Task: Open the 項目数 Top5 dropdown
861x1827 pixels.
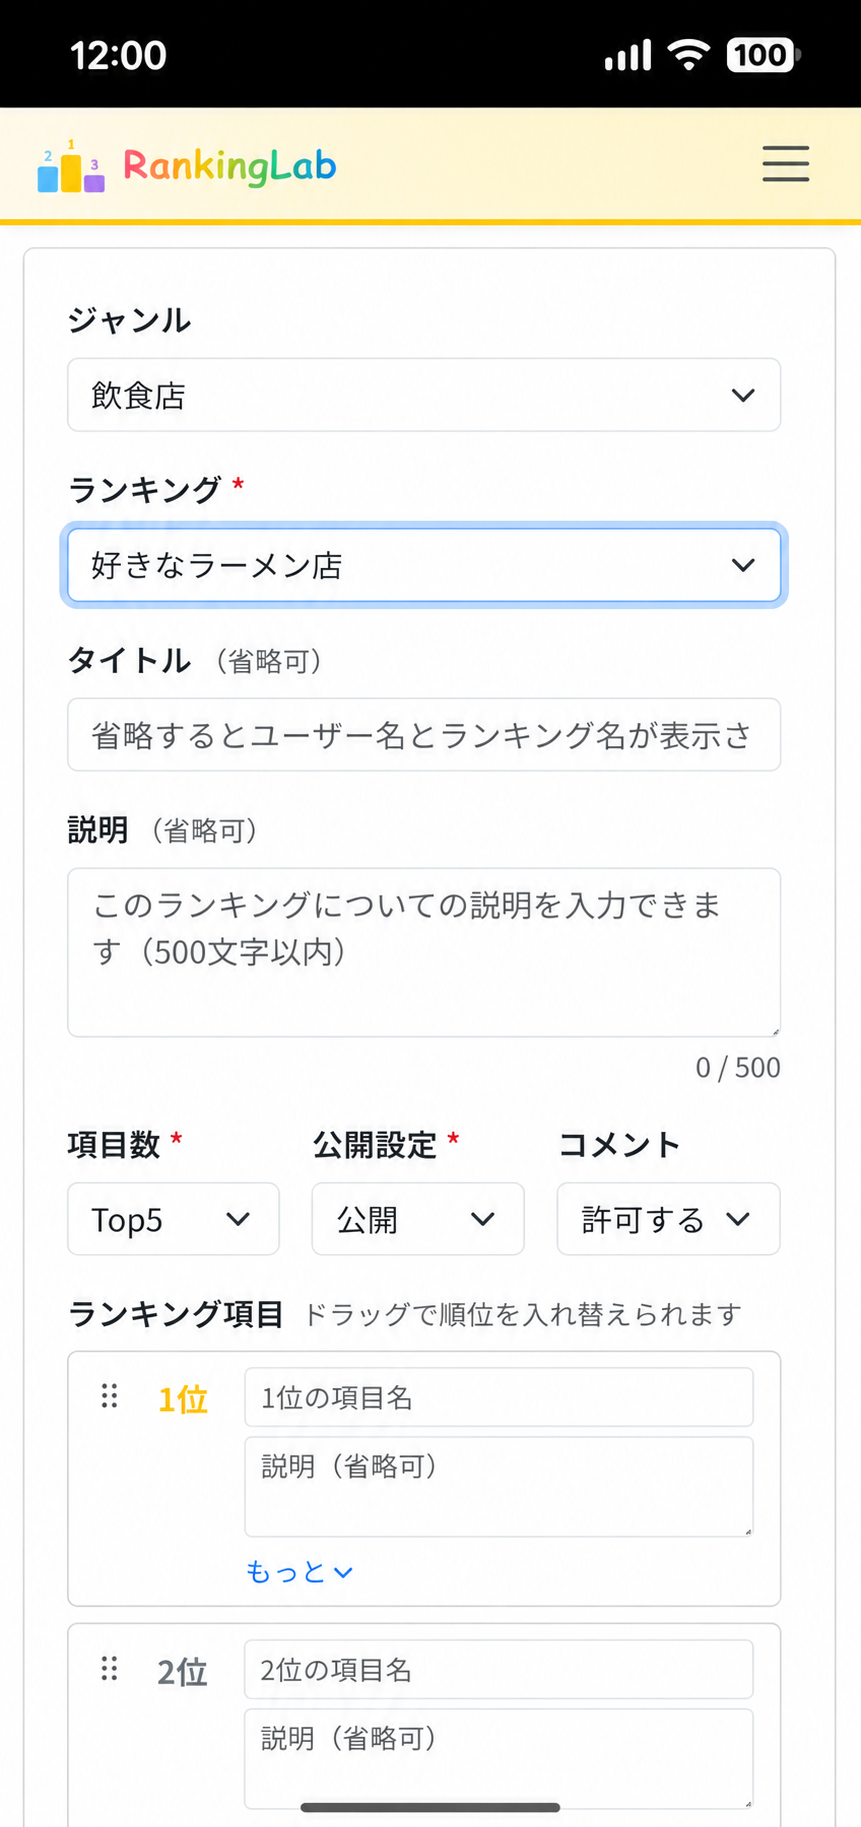Action: [x=173, y=1219]
